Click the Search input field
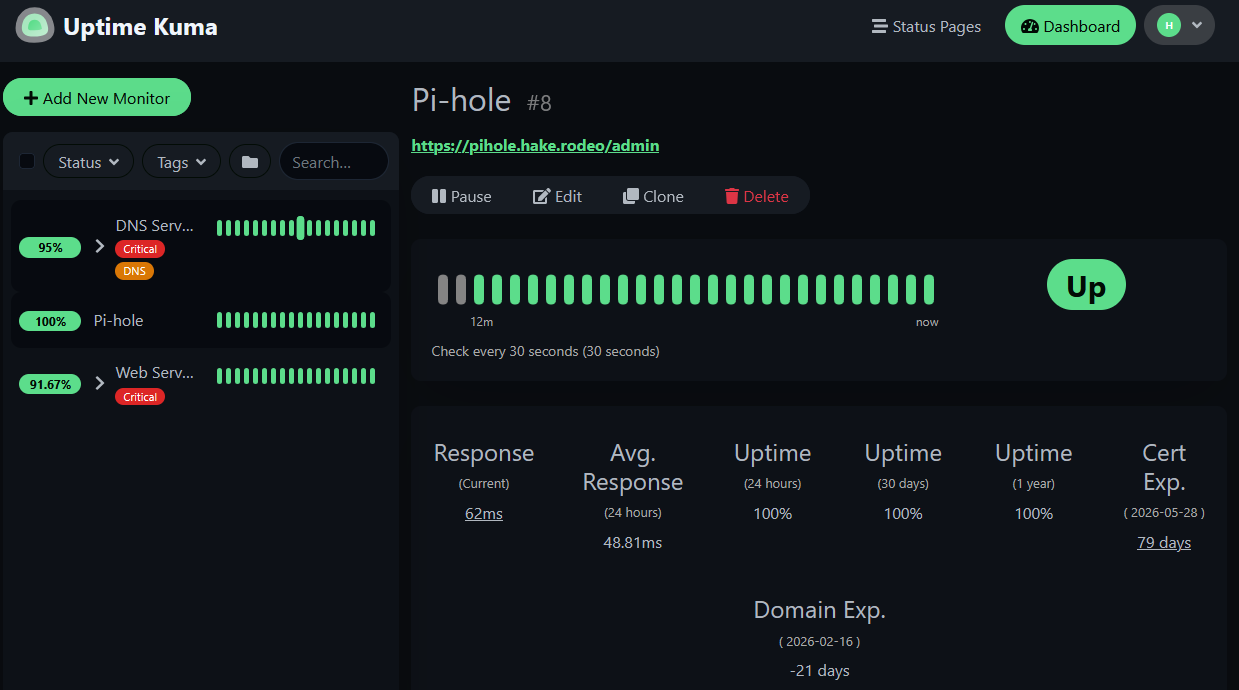The height and width of the screenshot is (690, 1239). [x=333, y=160]
